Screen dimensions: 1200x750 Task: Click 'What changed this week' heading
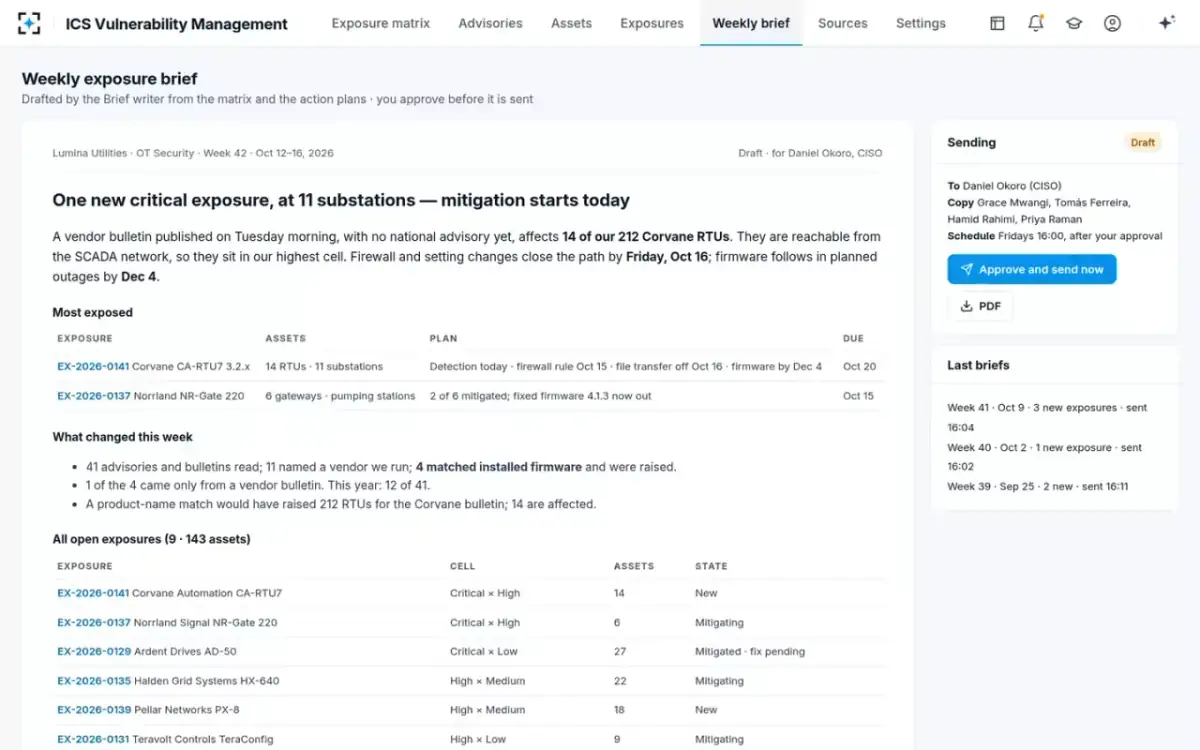pos(122,437)
